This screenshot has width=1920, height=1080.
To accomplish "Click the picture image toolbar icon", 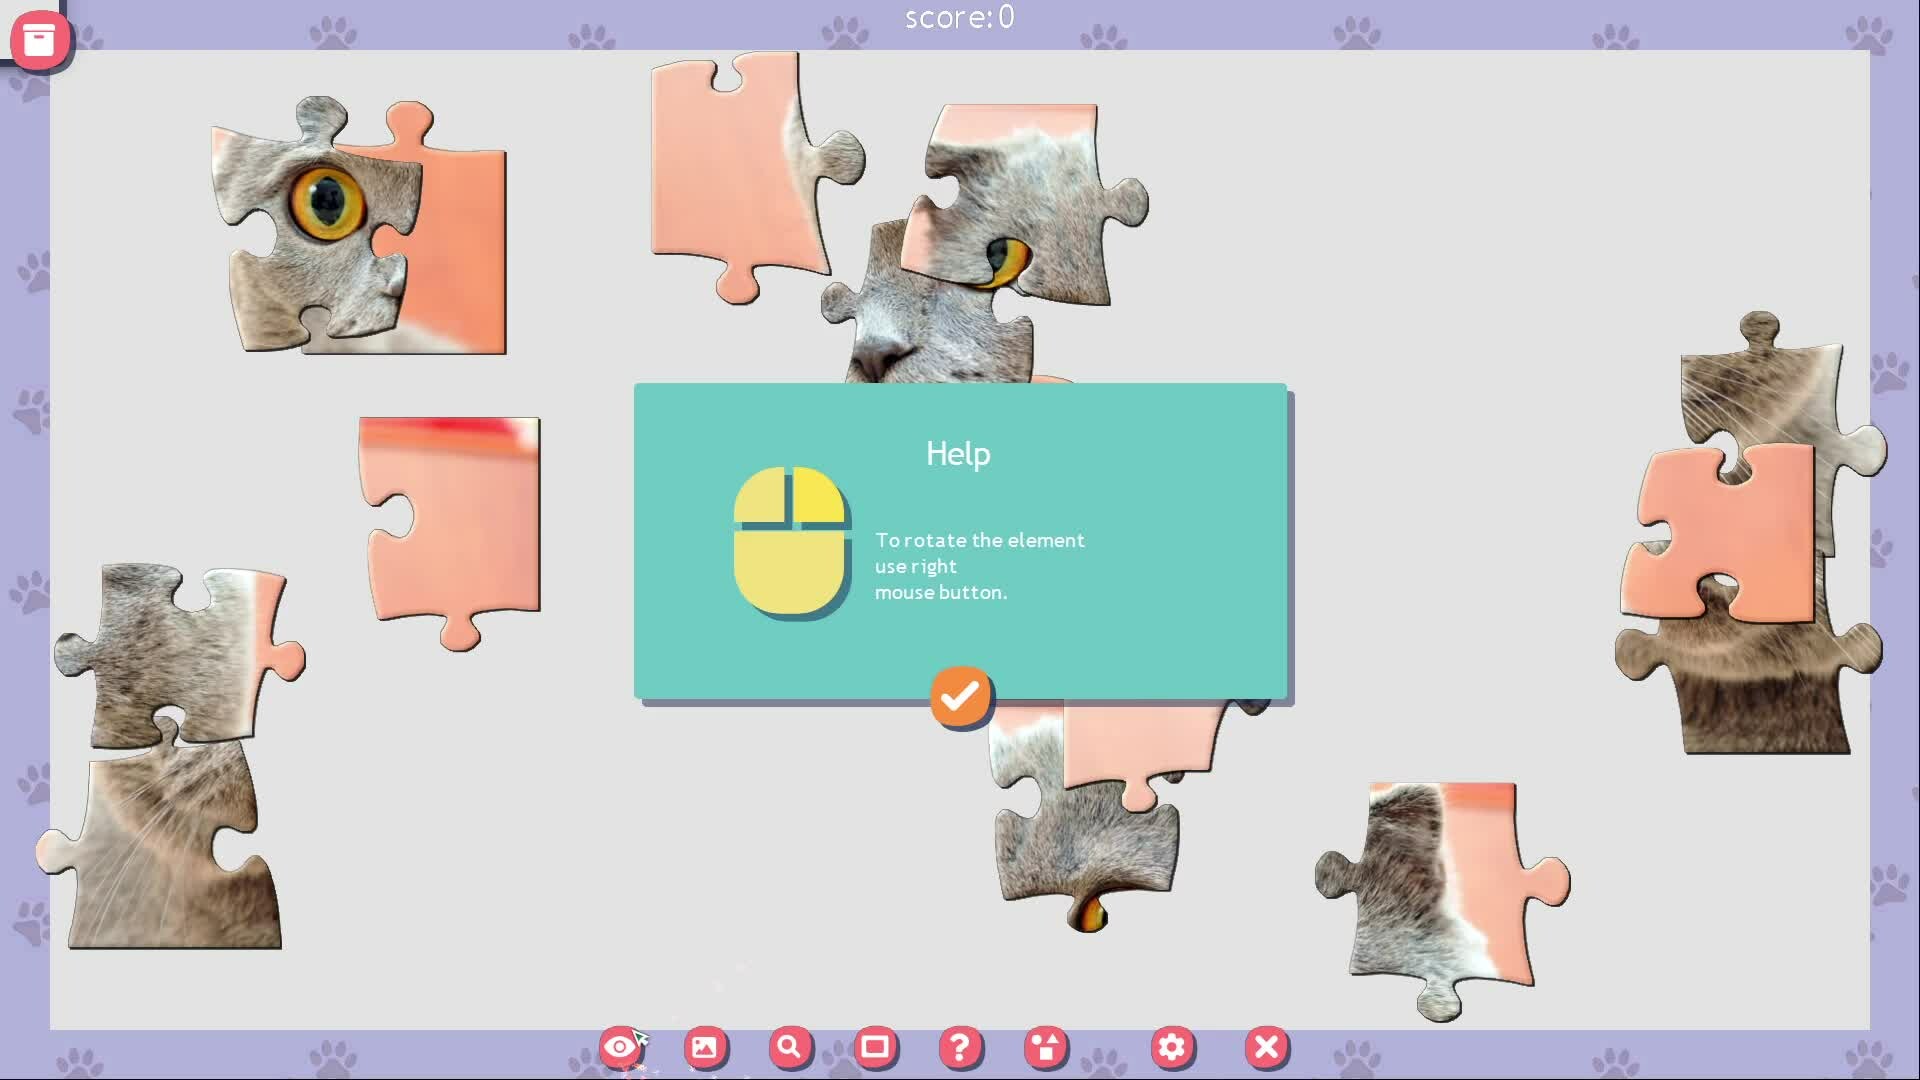I will (x=705, y=1047).
